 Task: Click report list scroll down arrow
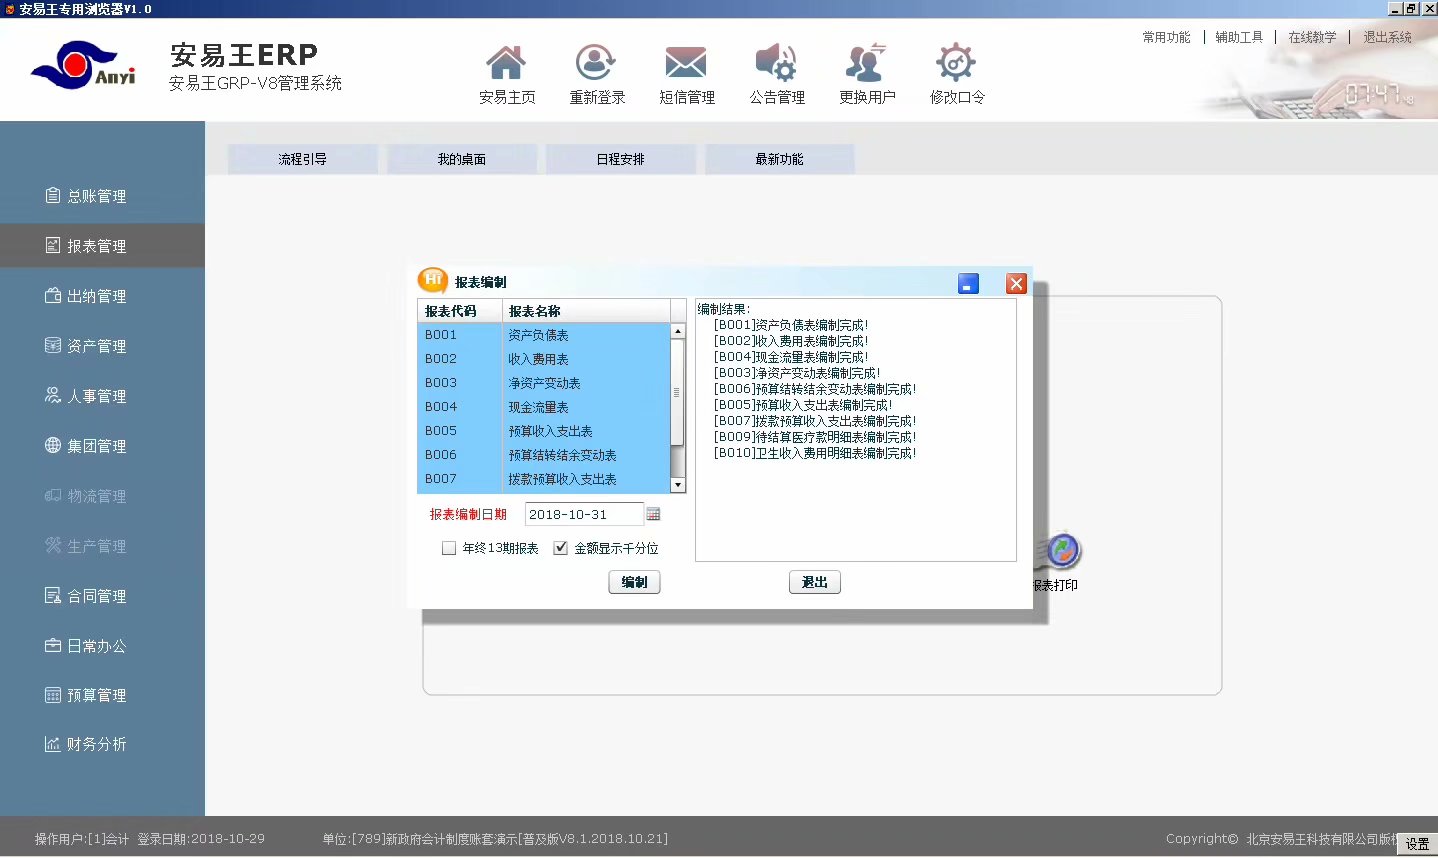pos(678,485)
